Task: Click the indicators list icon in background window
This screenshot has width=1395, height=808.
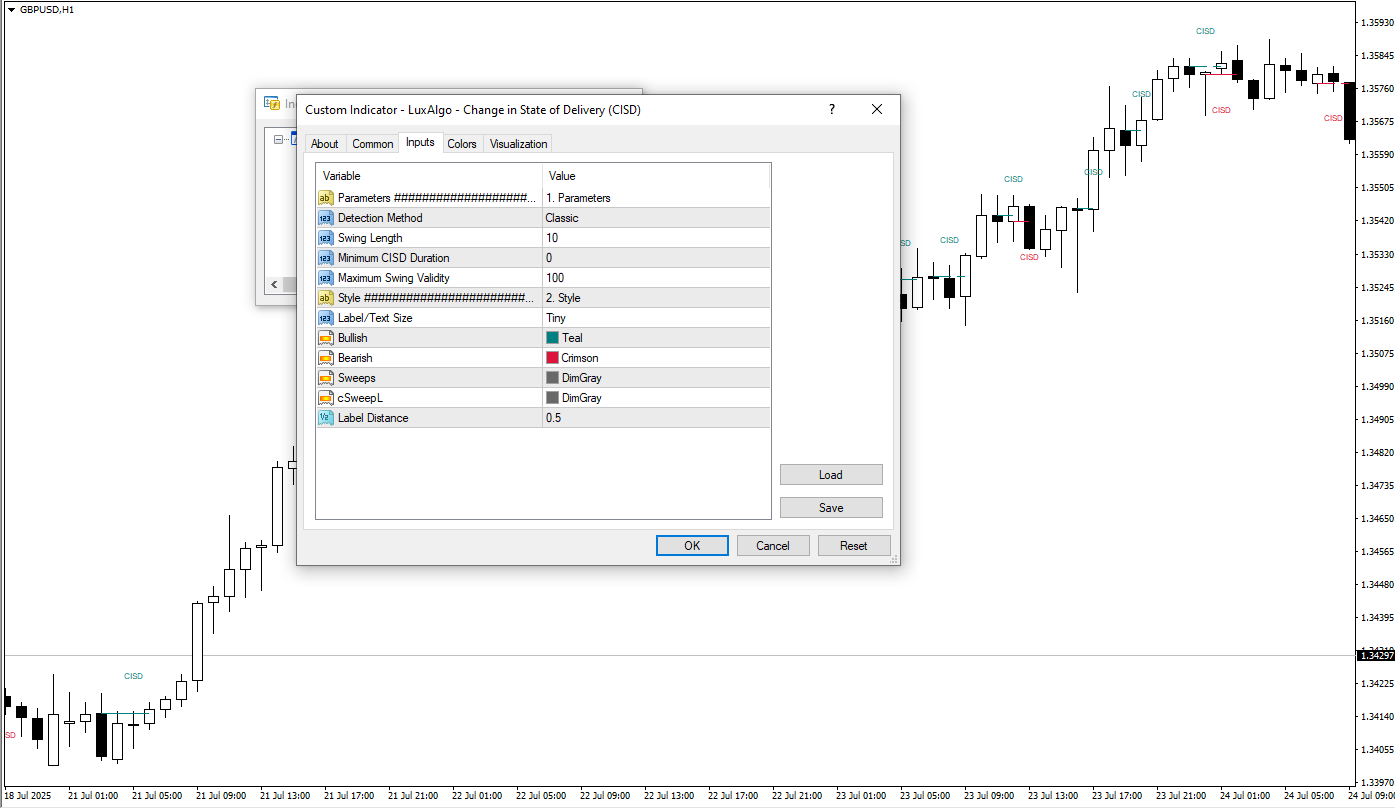Action: pos(271,103)
